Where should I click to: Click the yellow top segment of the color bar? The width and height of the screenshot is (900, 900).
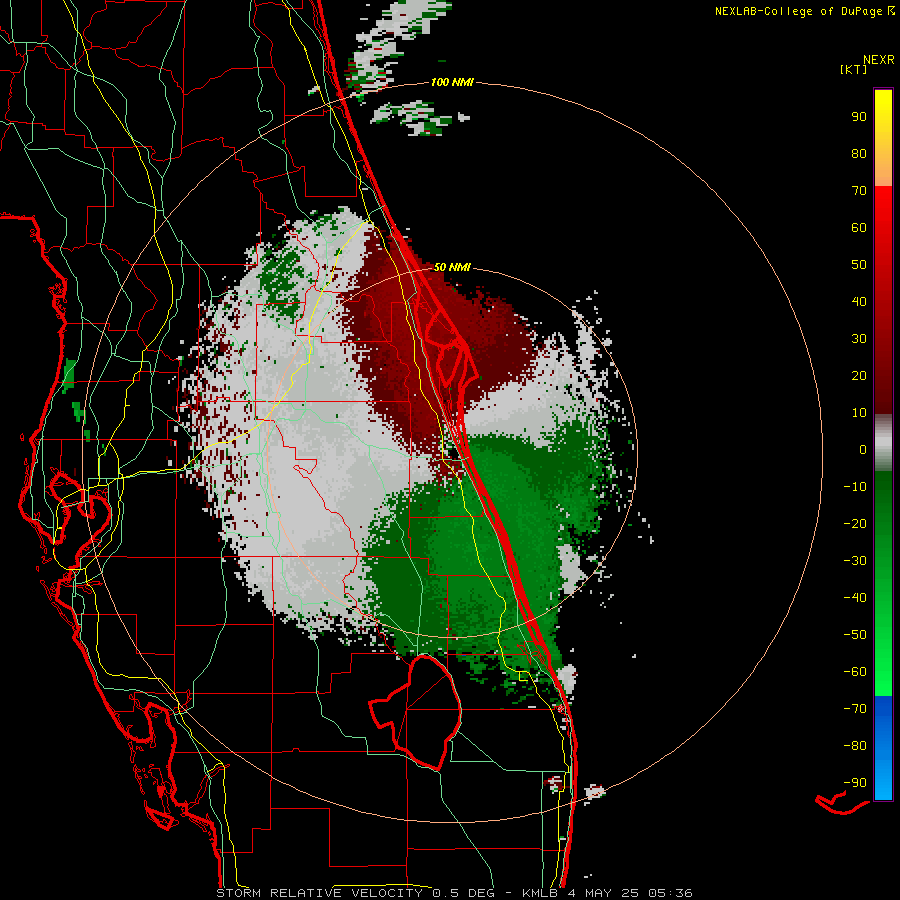883,138
